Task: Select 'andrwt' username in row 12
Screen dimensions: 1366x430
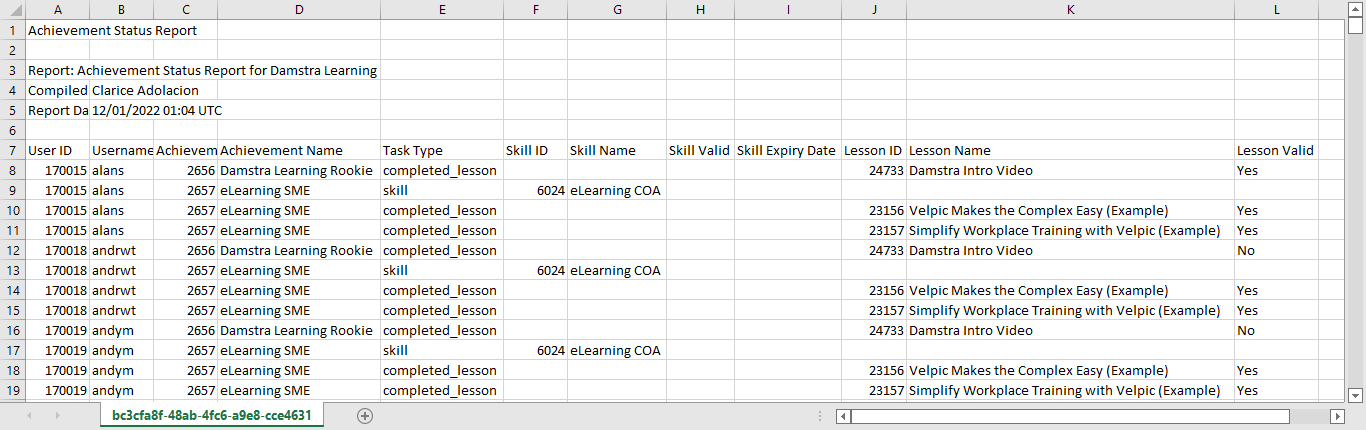Action: [121, 250]
